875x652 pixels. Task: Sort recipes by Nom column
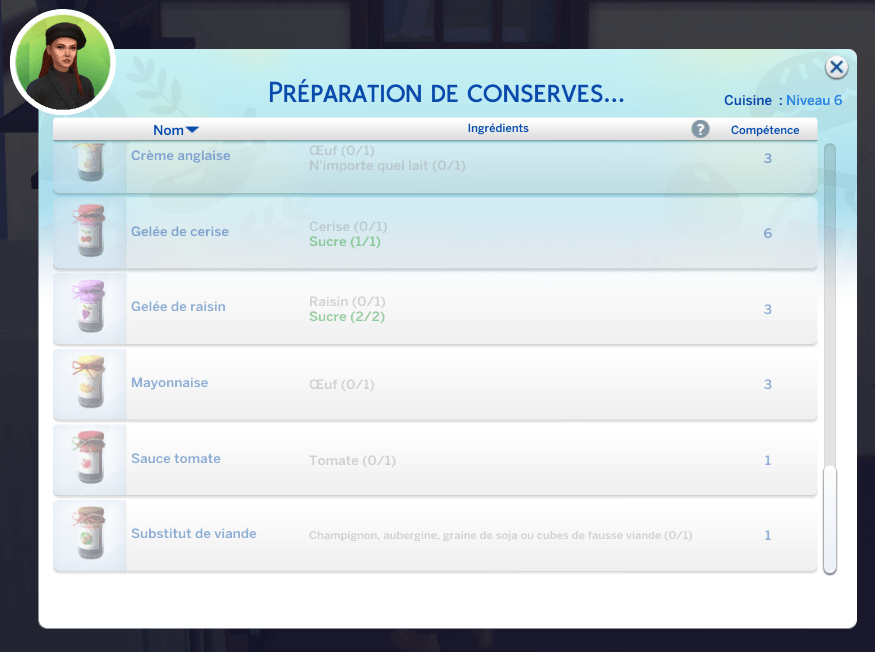click(175, 130)
